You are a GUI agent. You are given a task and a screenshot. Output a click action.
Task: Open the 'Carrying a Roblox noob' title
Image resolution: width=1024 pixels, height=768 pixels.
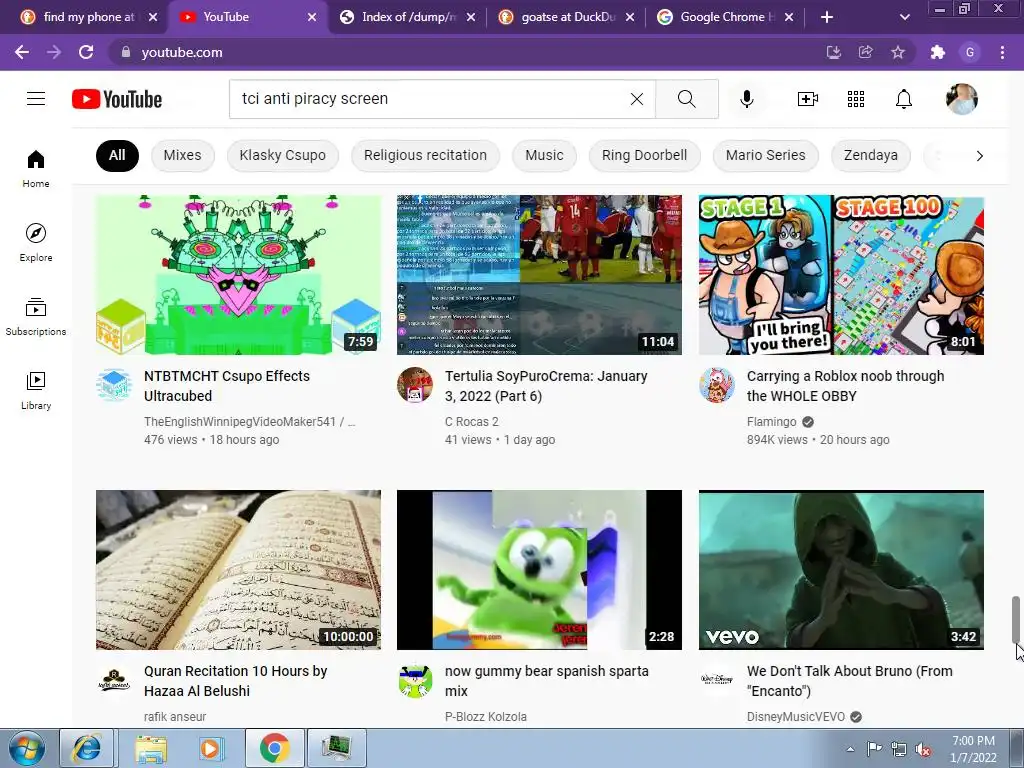[845, 386]
